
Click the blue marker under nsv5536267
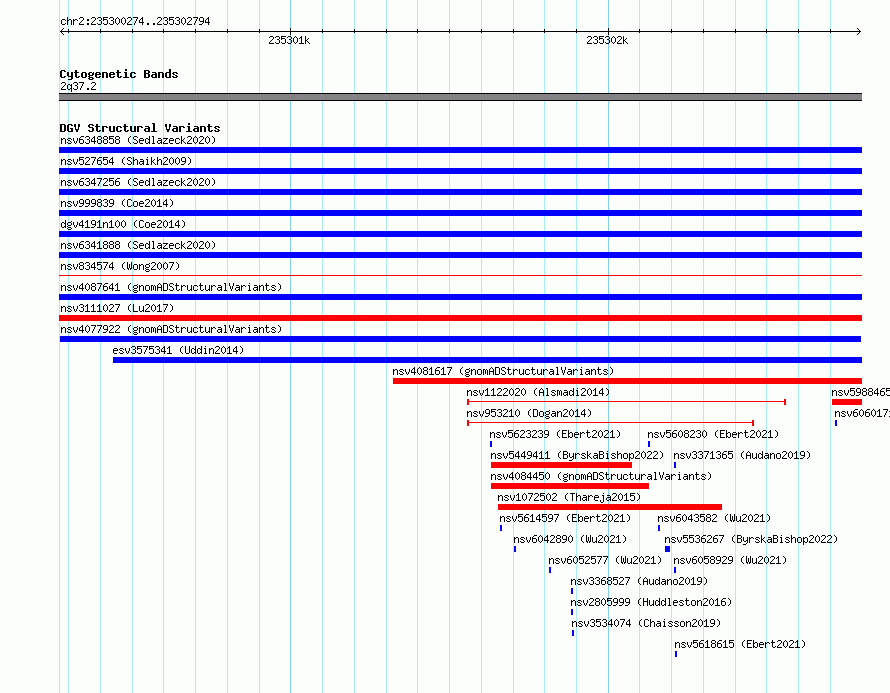point(668,549)
